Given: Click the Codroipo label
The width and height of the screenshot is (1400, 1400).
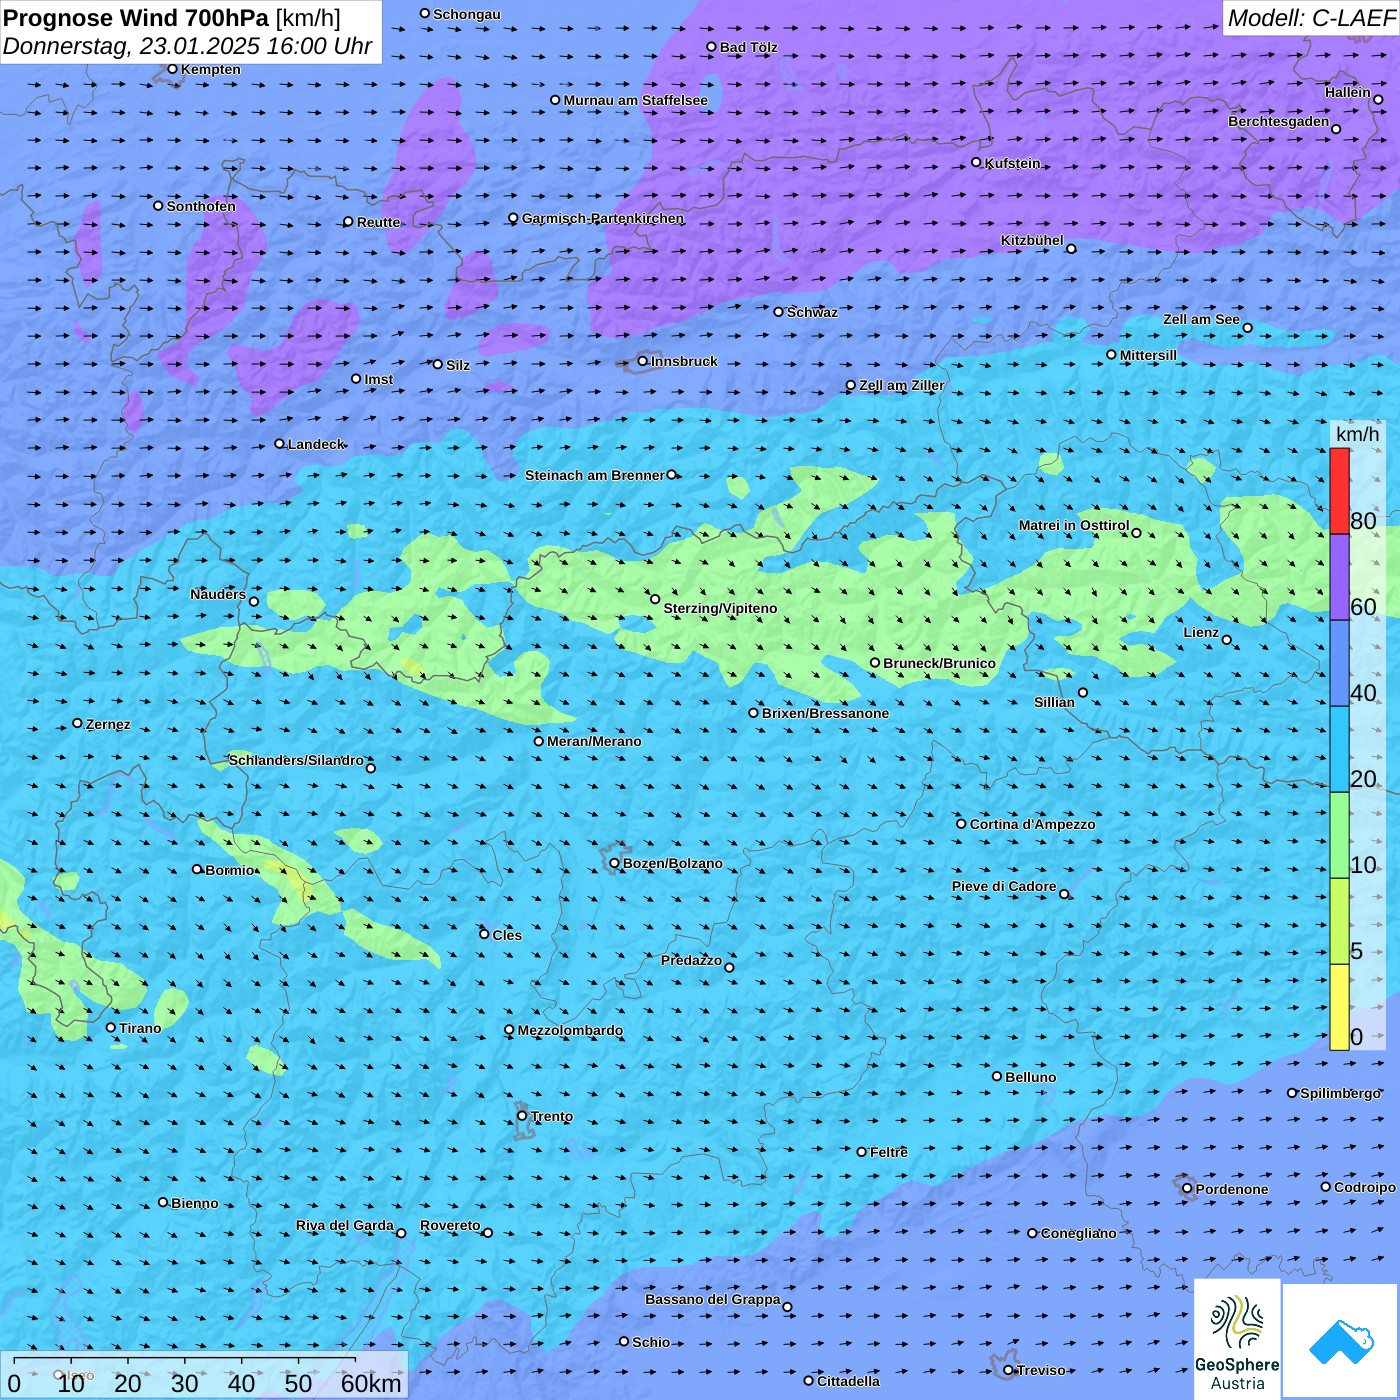Looking at the screenshot, I should coord(1365,1187).
